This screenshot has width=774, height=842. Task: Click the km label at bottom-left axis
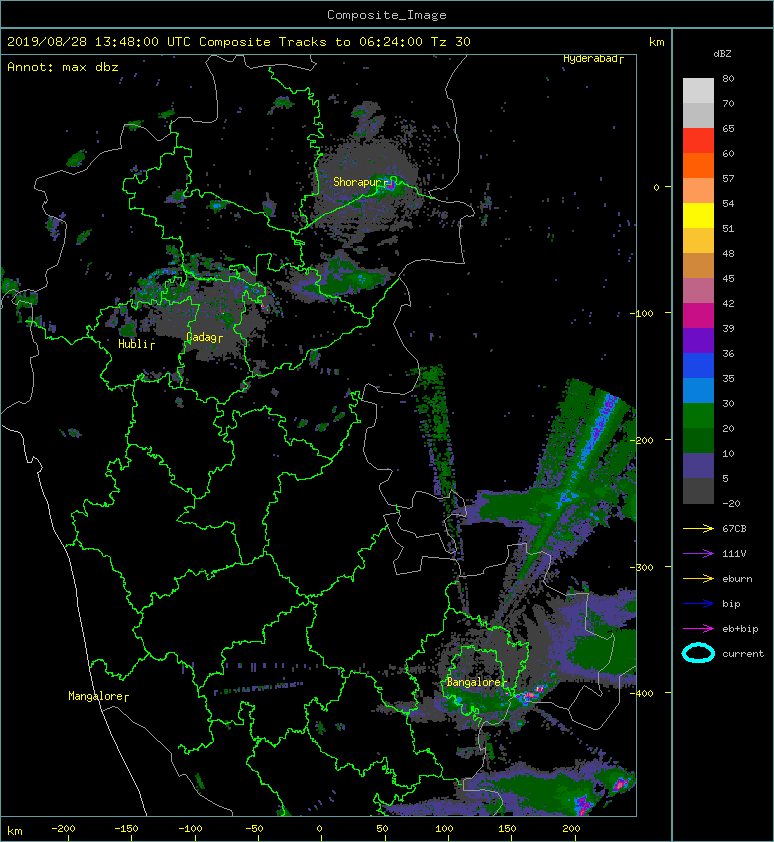(x=15, y=831)
